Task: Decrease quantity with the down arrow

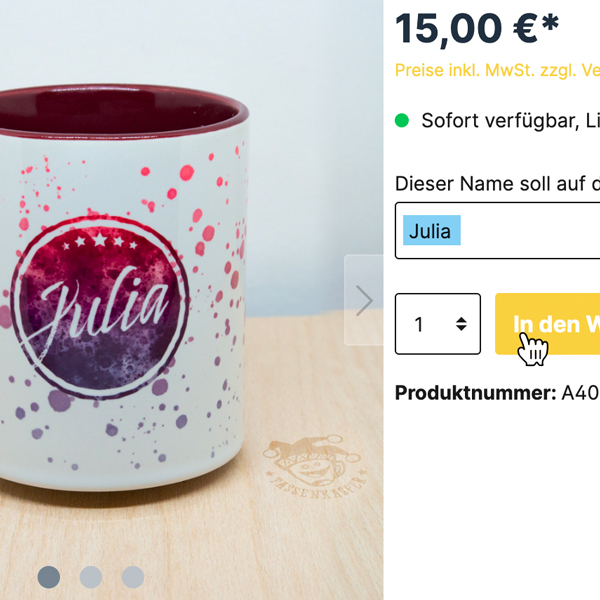Action: click(x=461, y=328)
